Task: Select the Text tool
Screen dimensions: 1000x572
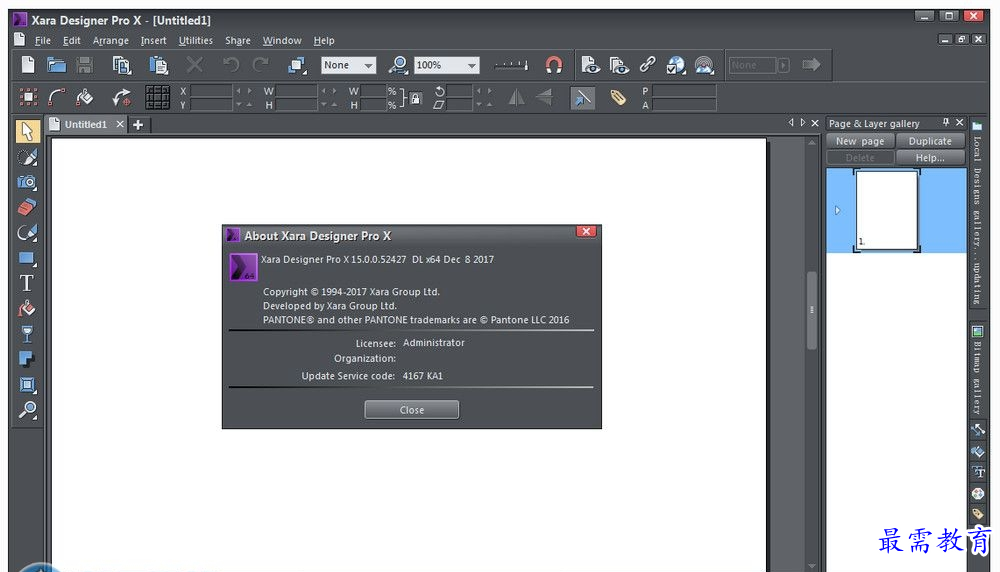Action: pyautogui.click(x=27, y=283)
